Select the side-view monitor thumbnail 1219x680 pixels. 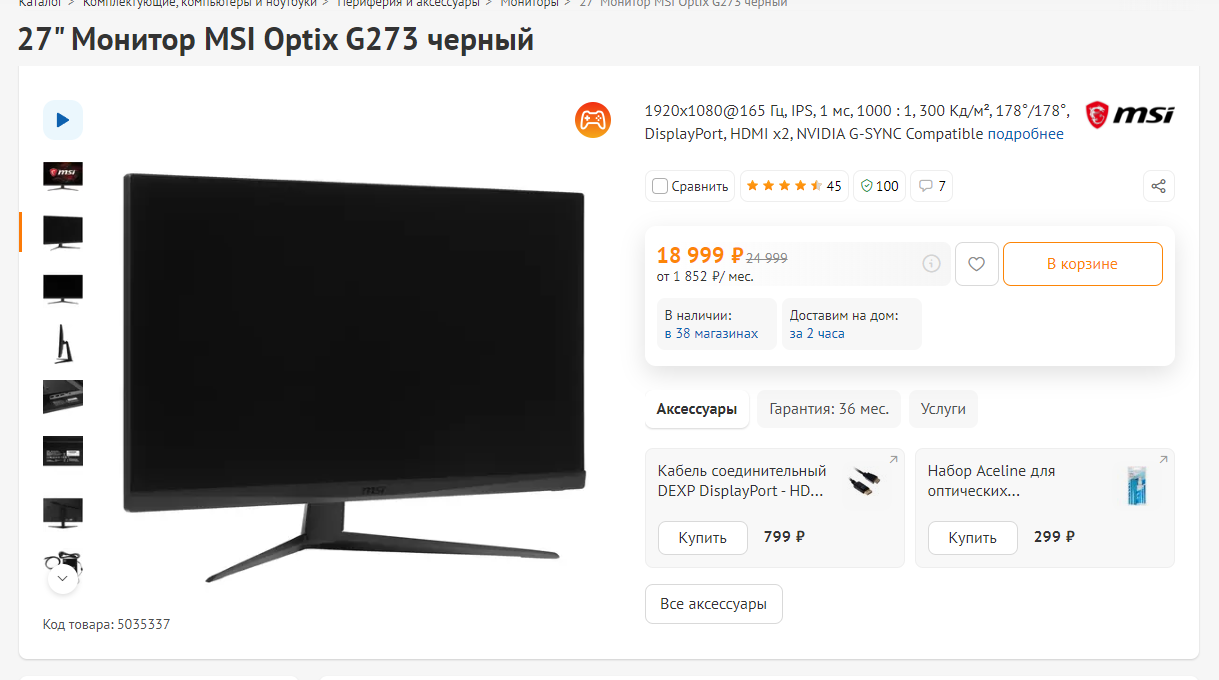tap(63, 343)
